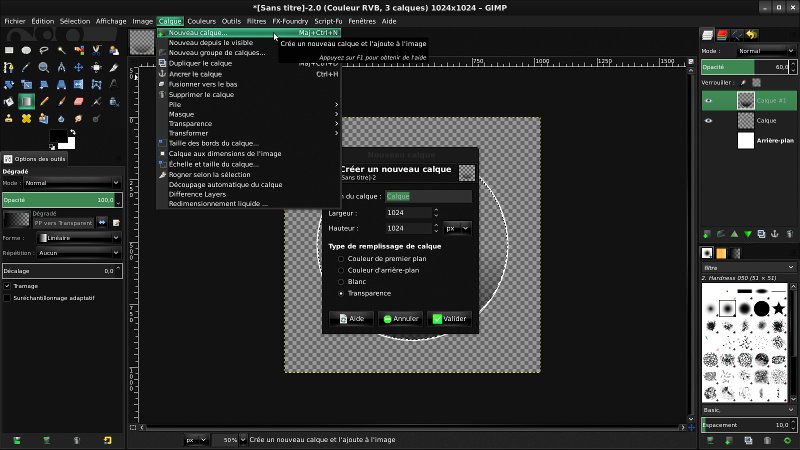Select the Rectangle Select tool
This screenshot has height=450, width=800.
tap(9, 50)
